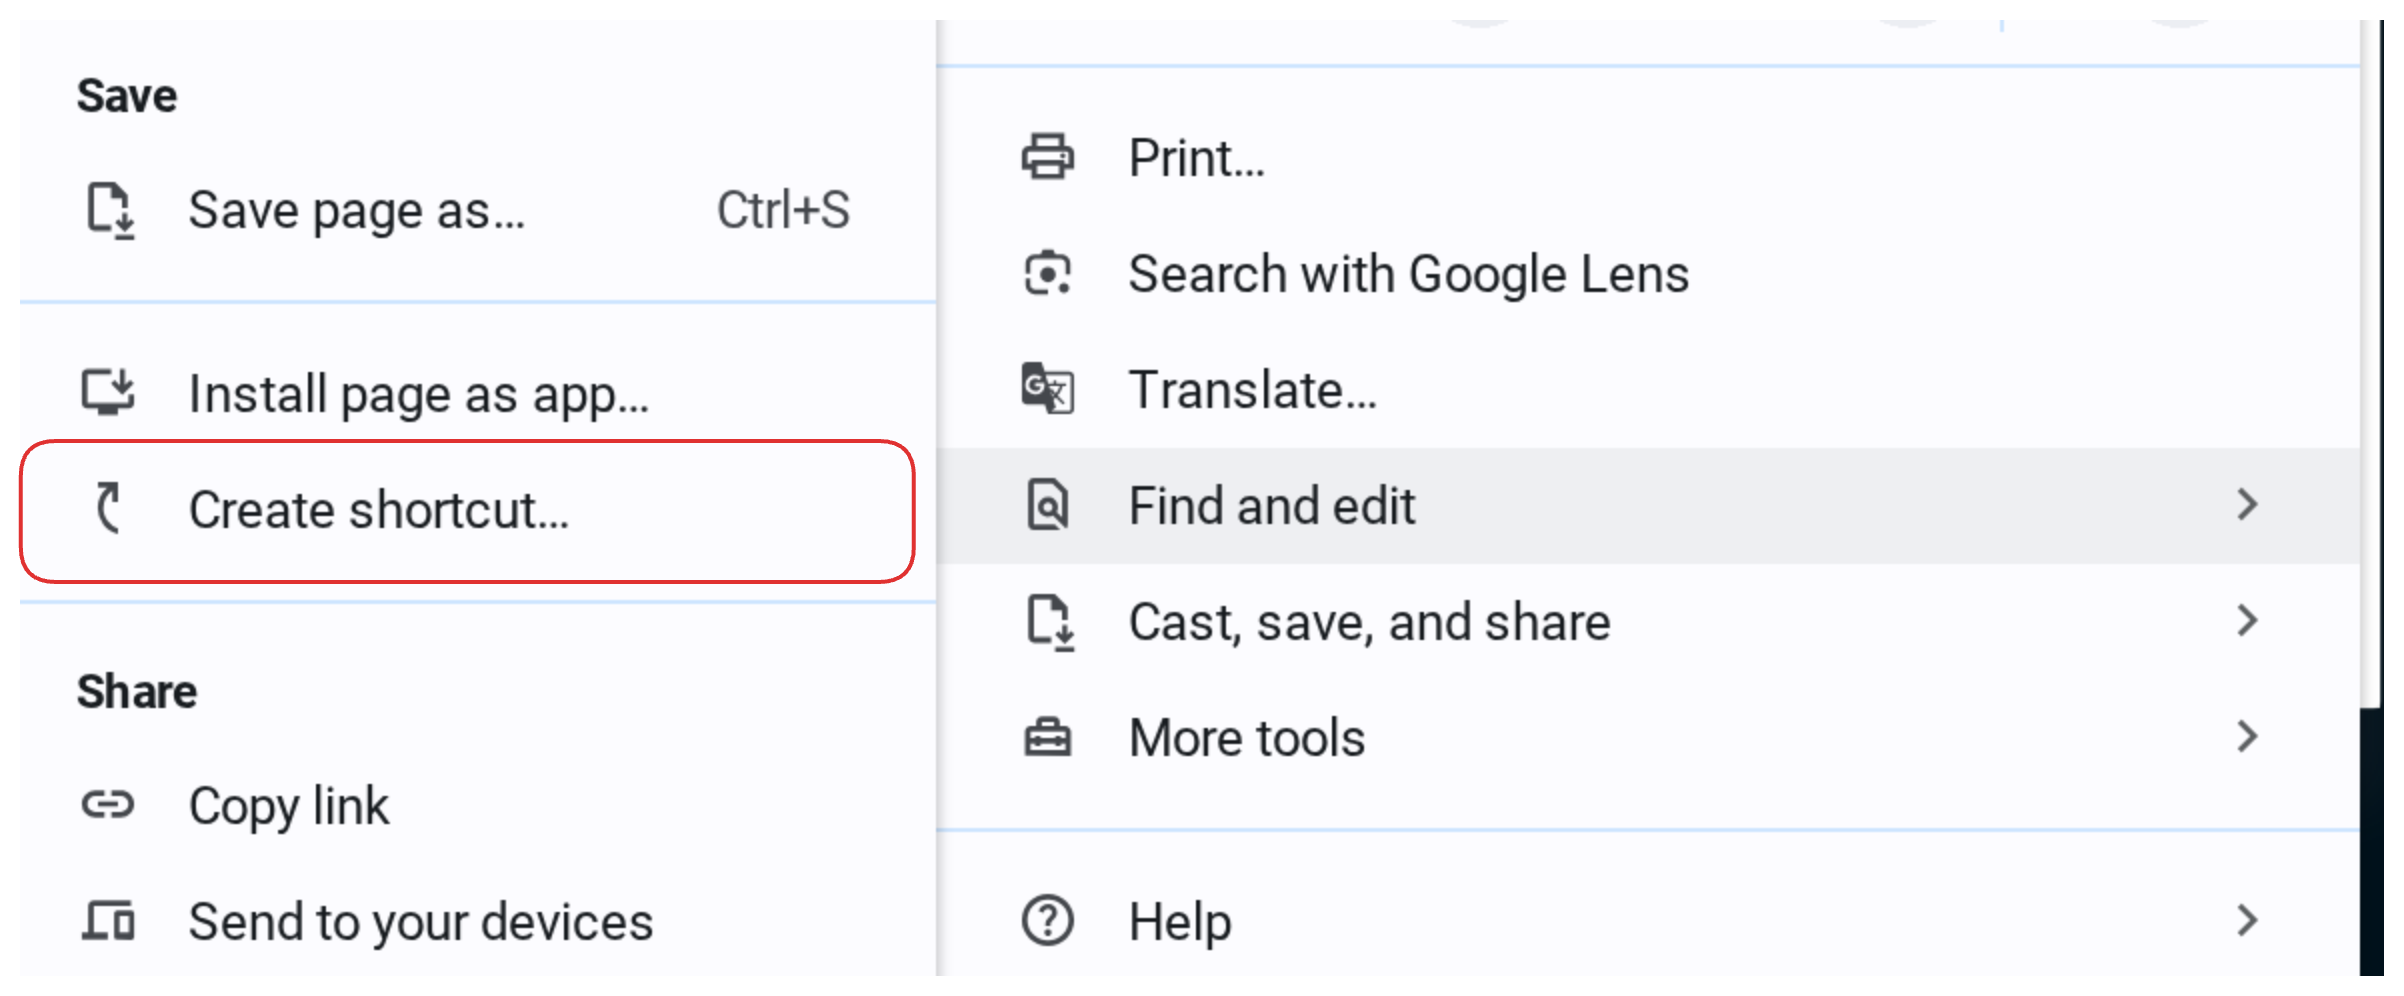Select Create shortcut... menu entry
Viewport: 2404px width, 996px height.
tap(378, 511)
